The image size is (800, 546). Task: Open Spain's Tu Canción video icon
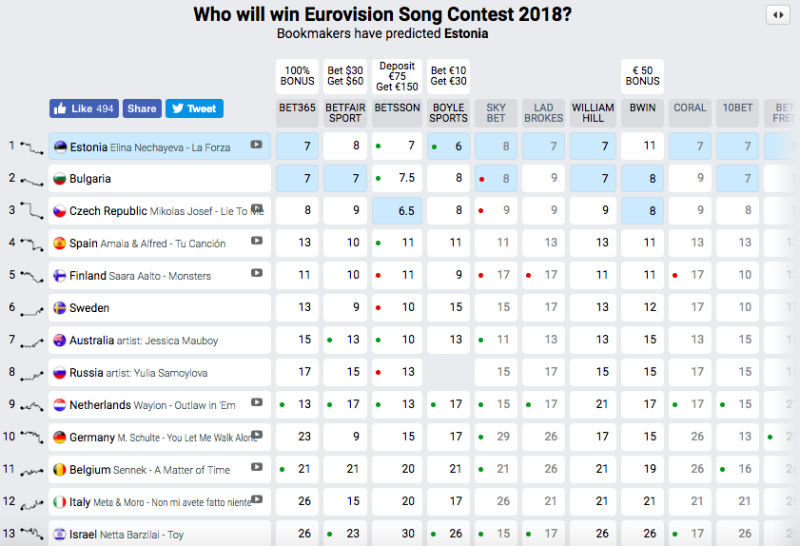pyautogui.click(x=257, y=240)
